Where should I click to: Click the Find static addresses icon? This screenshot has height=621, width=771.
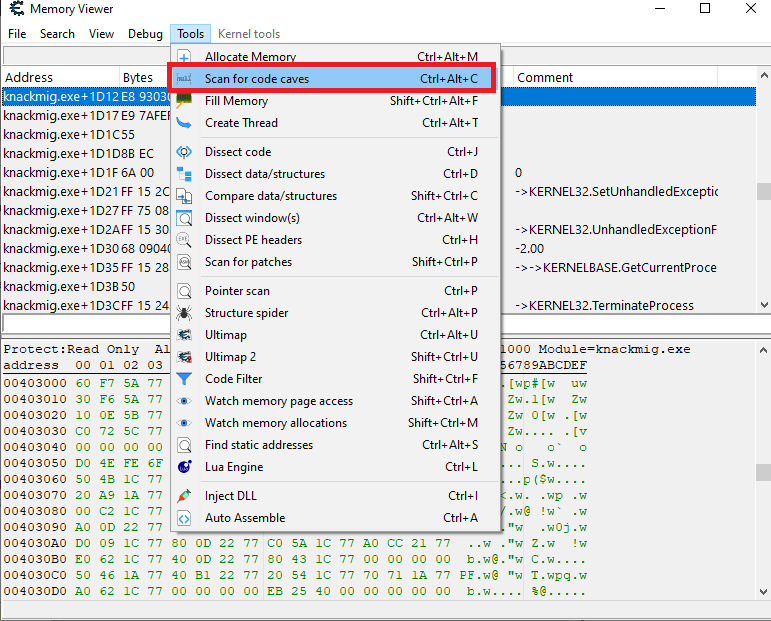tap(184, 445)
